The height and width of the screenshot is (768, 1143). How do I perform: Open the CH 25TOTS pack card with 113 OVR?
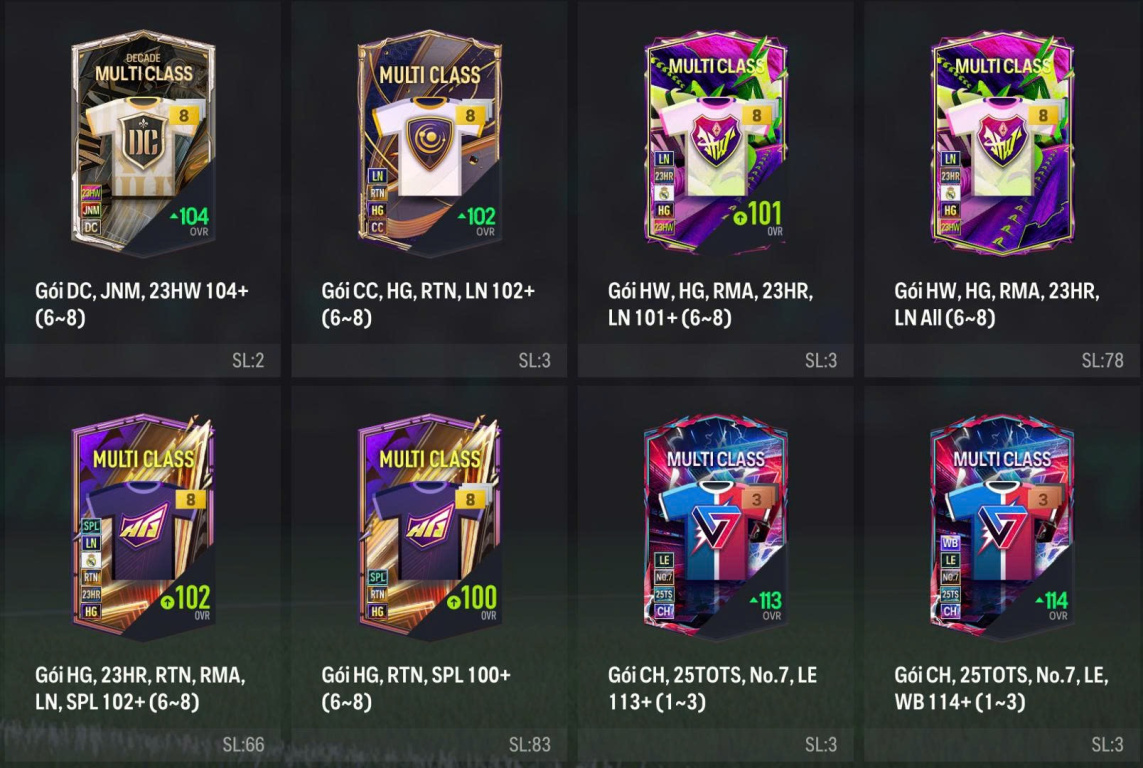[x=716, y=528]
